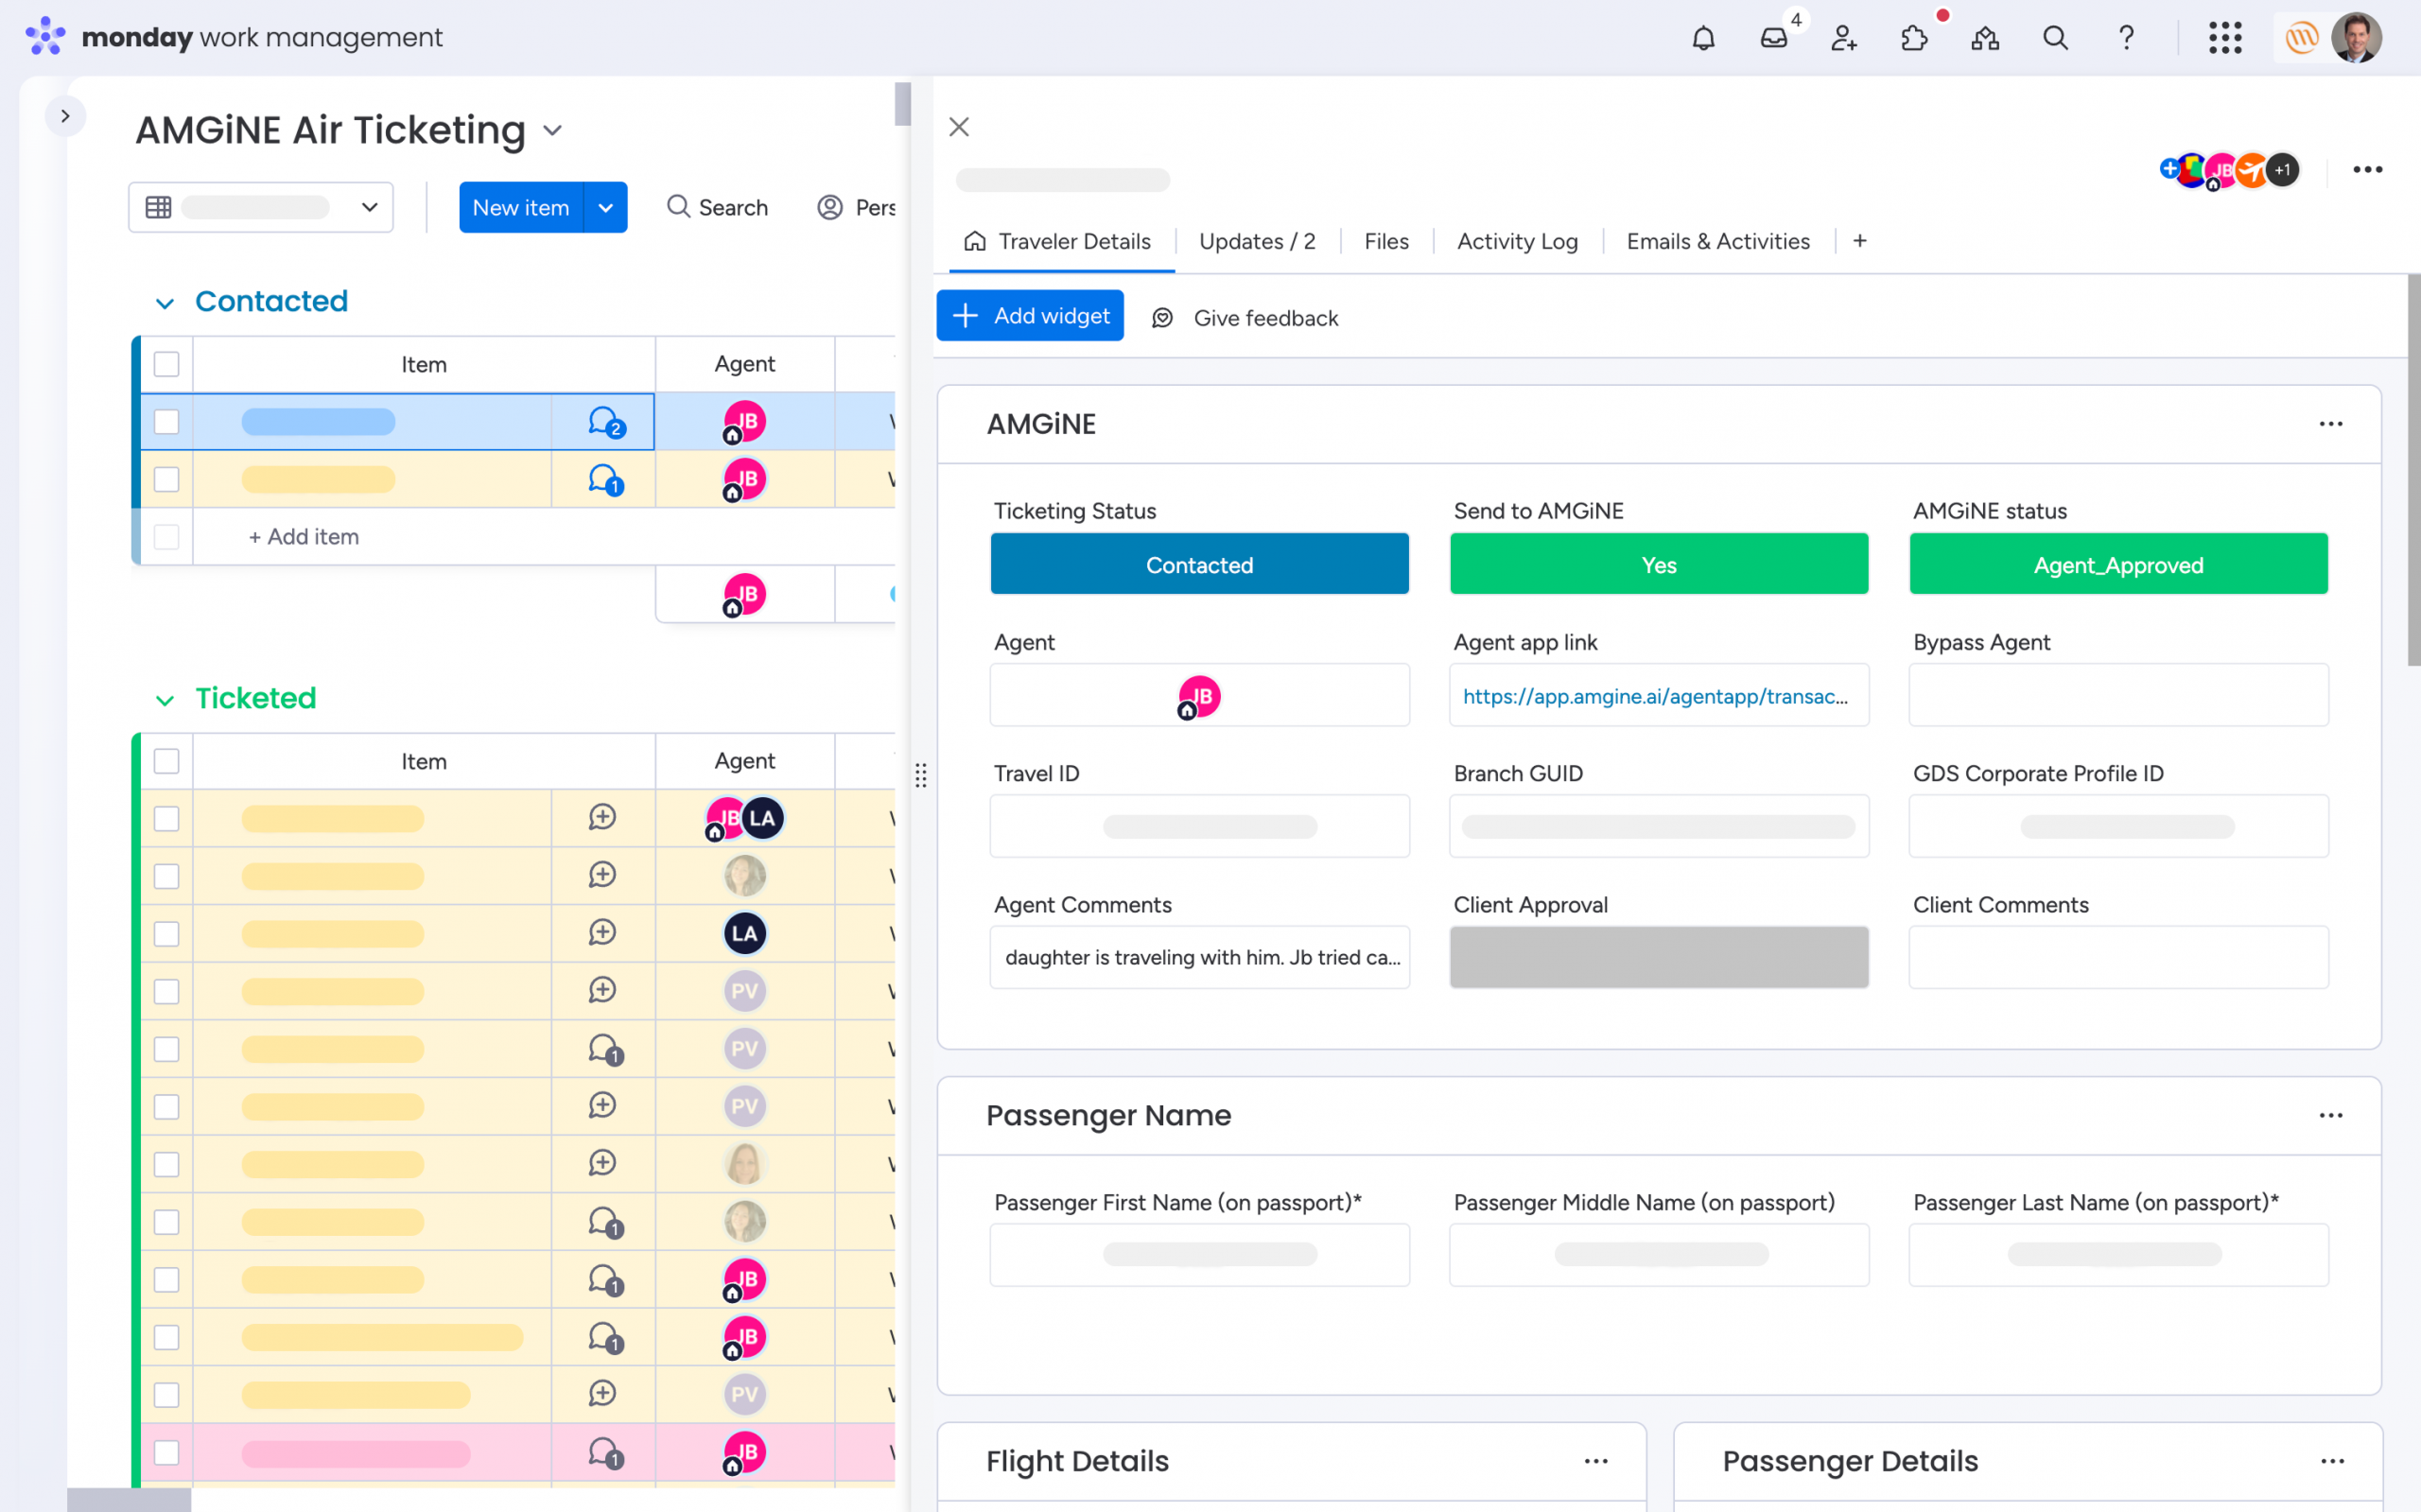
Task: Check the fourth Ticketed item row
Action: pos(166,992)
